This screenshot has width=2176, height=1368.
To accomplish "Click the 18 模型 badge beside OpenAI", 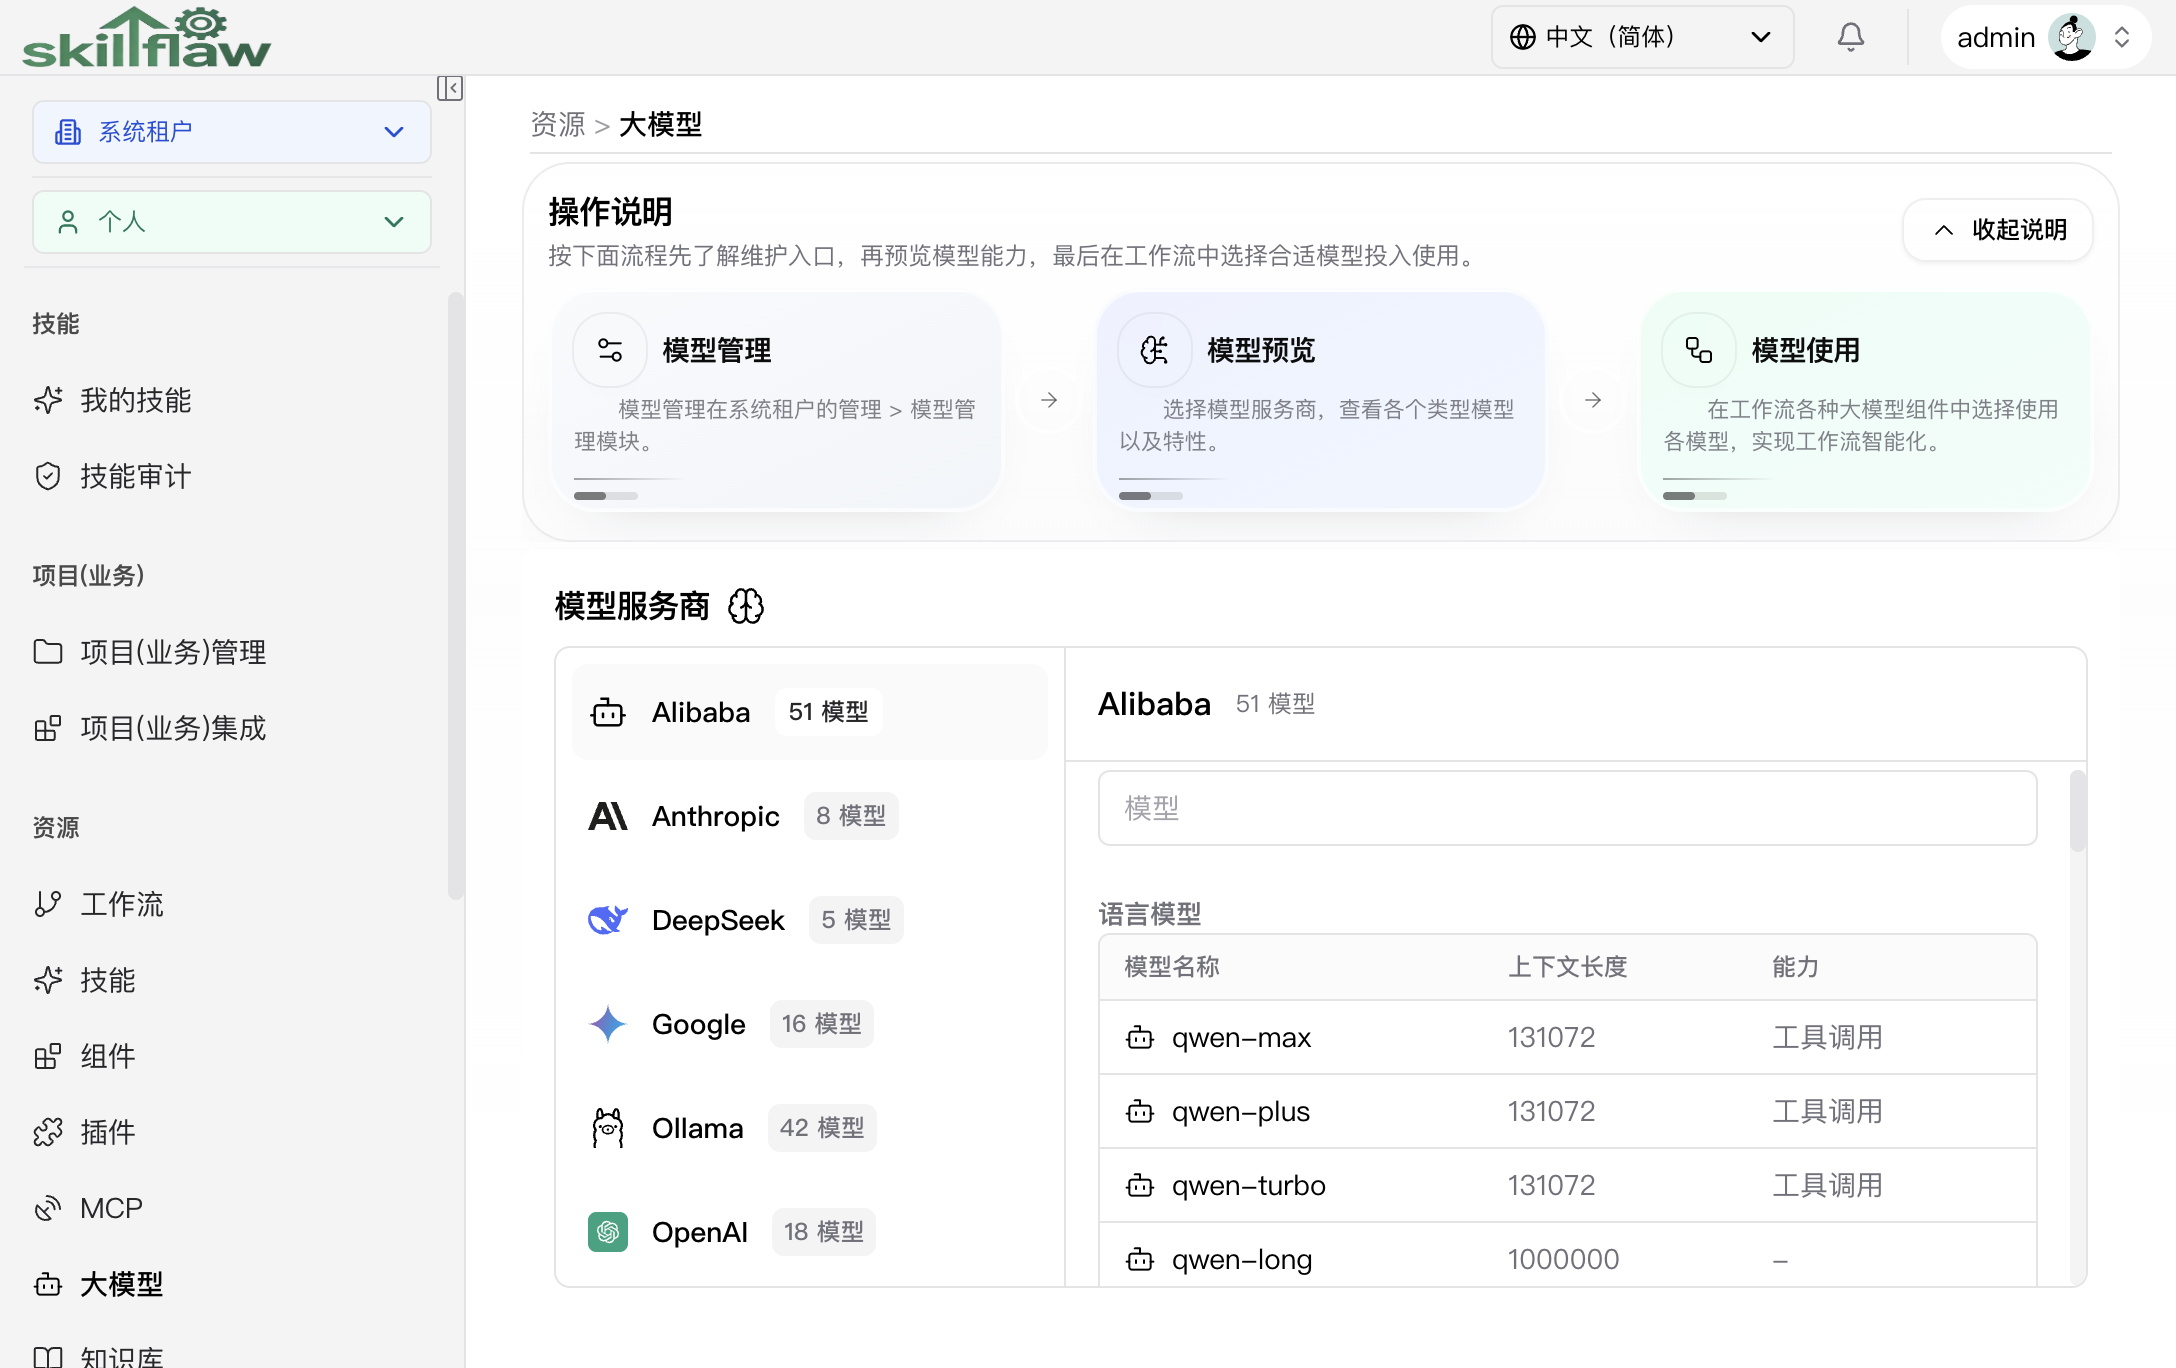I will 824,1232.
